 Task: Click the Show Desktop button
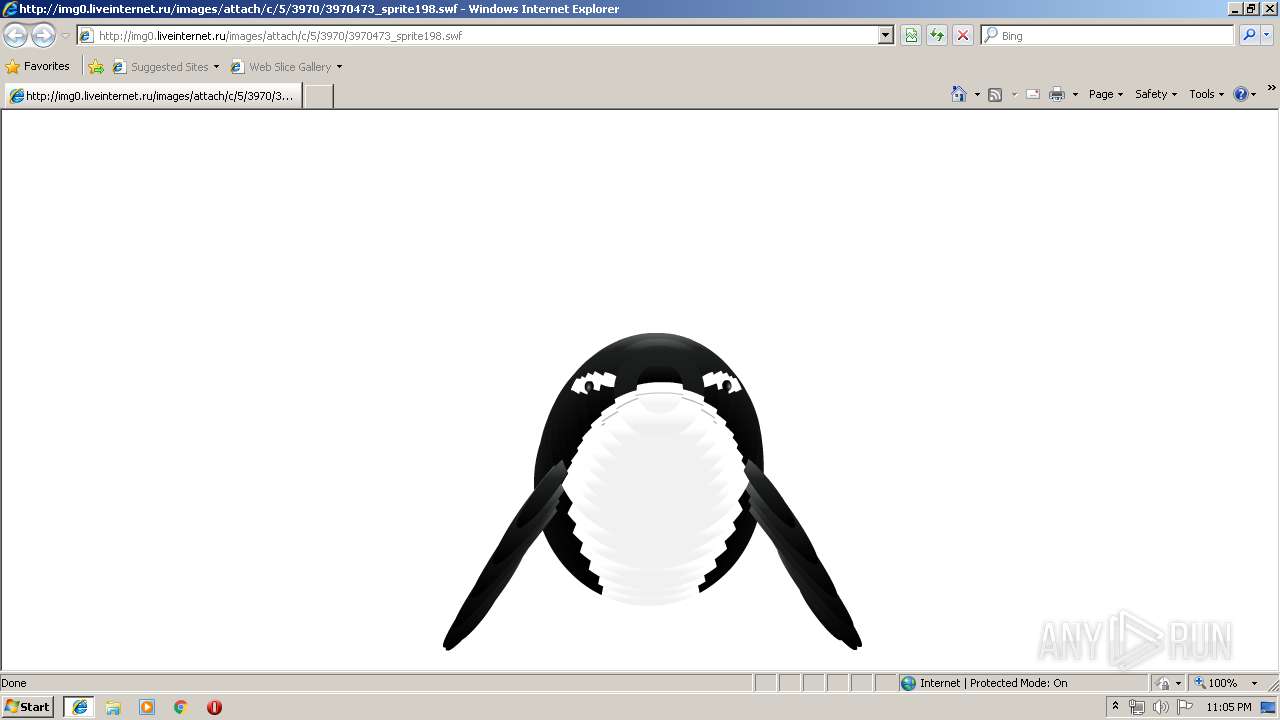[1270, 707]
